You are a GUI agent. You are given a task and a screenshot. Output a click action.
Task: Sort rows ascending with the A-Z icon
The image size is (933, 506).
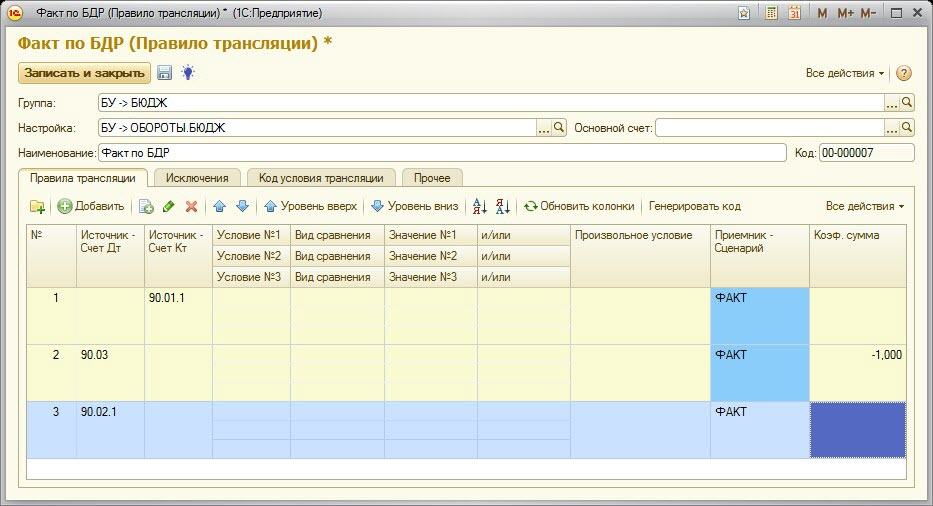[479, 206]
